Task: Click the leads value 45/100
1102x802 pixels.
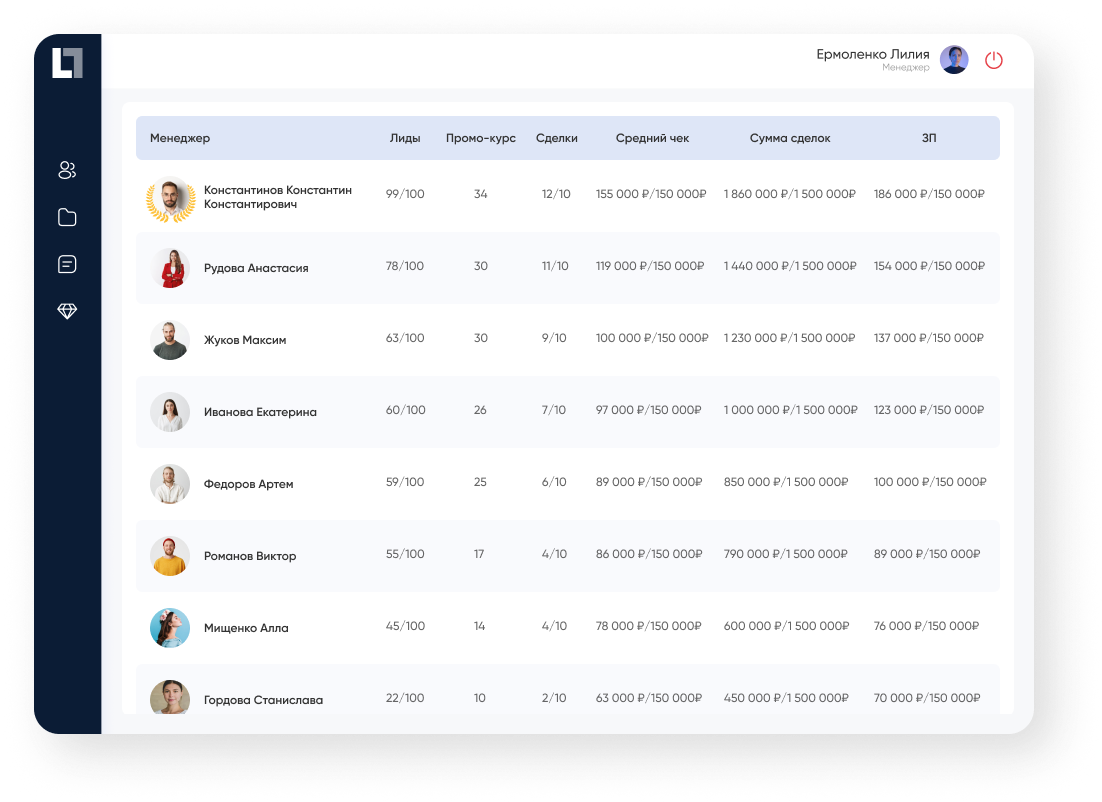Action: click(405, 626)
